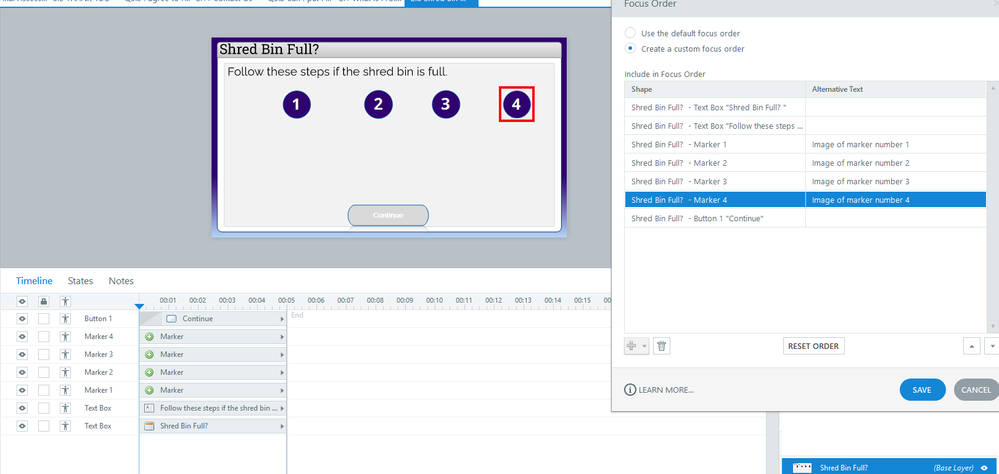Click 'Shred Bin Full?' title text on slide
The image size is (999, 474).
[268, 50]
